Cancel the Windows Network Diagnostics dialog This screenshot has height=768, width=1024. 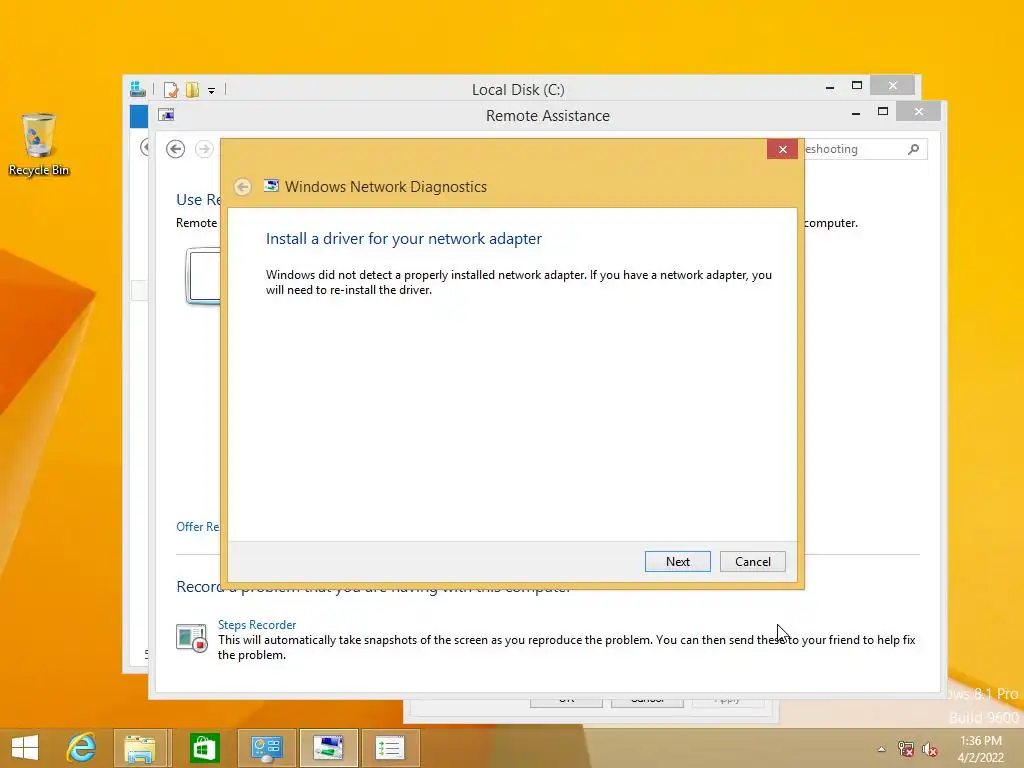pyautogui.click(x=752, y=562)
